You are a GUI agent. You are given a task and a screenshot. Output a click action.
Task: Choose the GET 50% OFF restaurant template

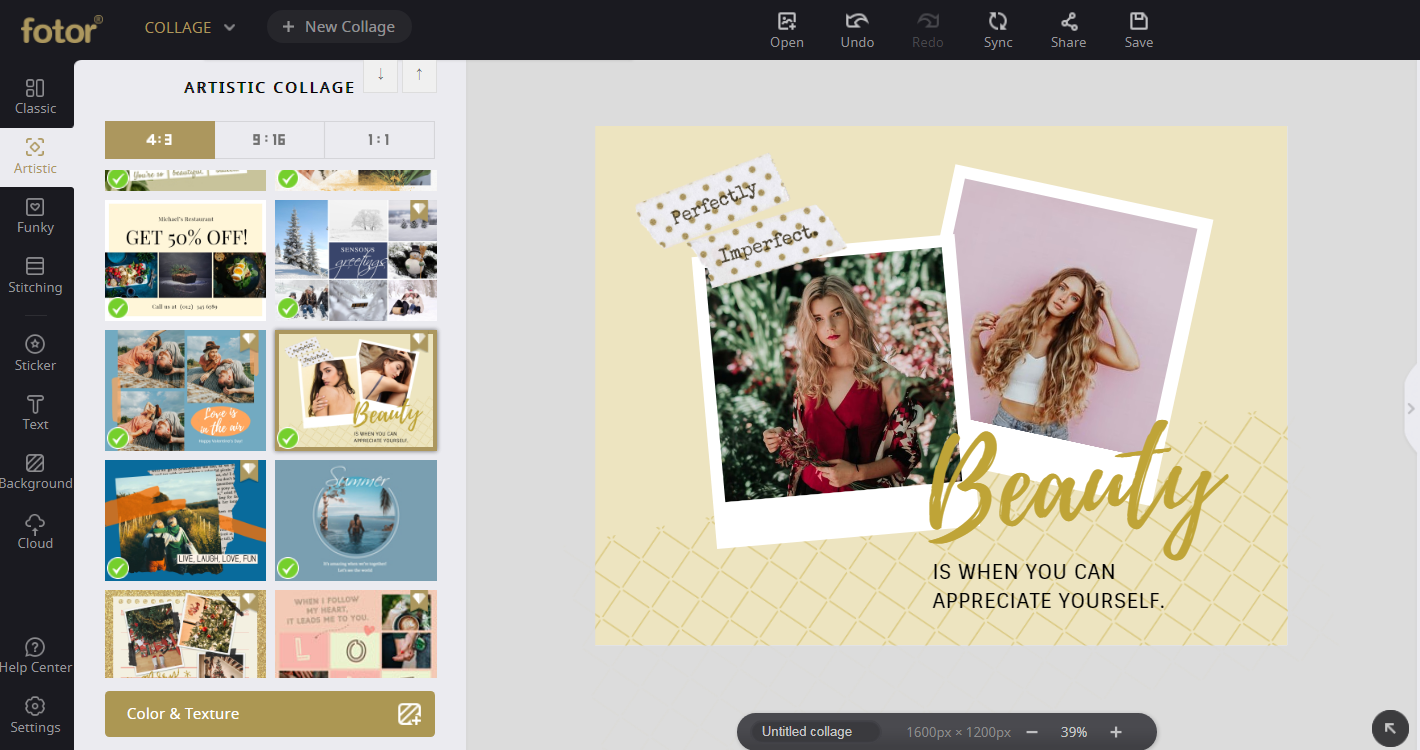point(186,260)
